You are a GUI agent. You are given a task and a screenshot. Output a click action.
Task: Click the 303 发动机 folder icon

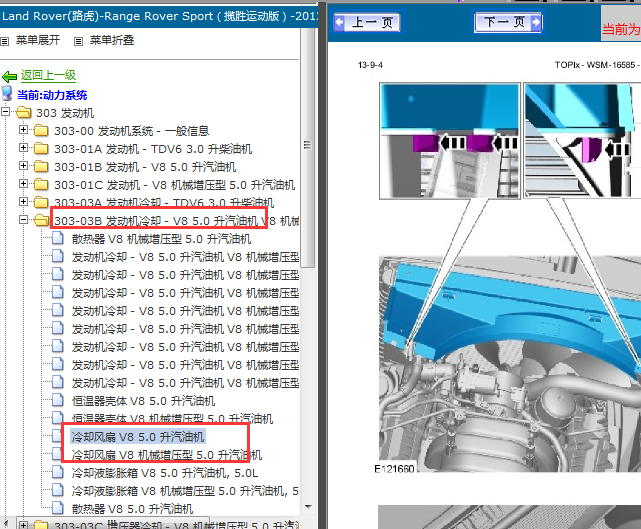click(x=24, y=112)
